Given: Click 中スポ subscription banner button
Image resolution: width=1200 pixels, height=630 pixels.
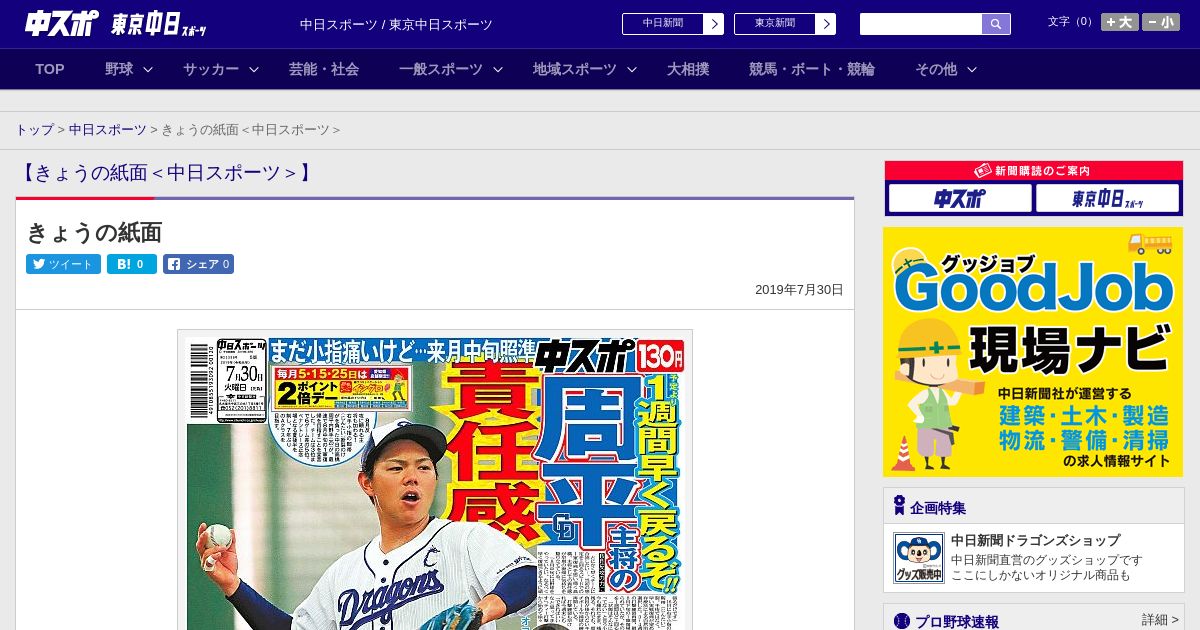Looking at the screenshot, I should pos(960,198).
